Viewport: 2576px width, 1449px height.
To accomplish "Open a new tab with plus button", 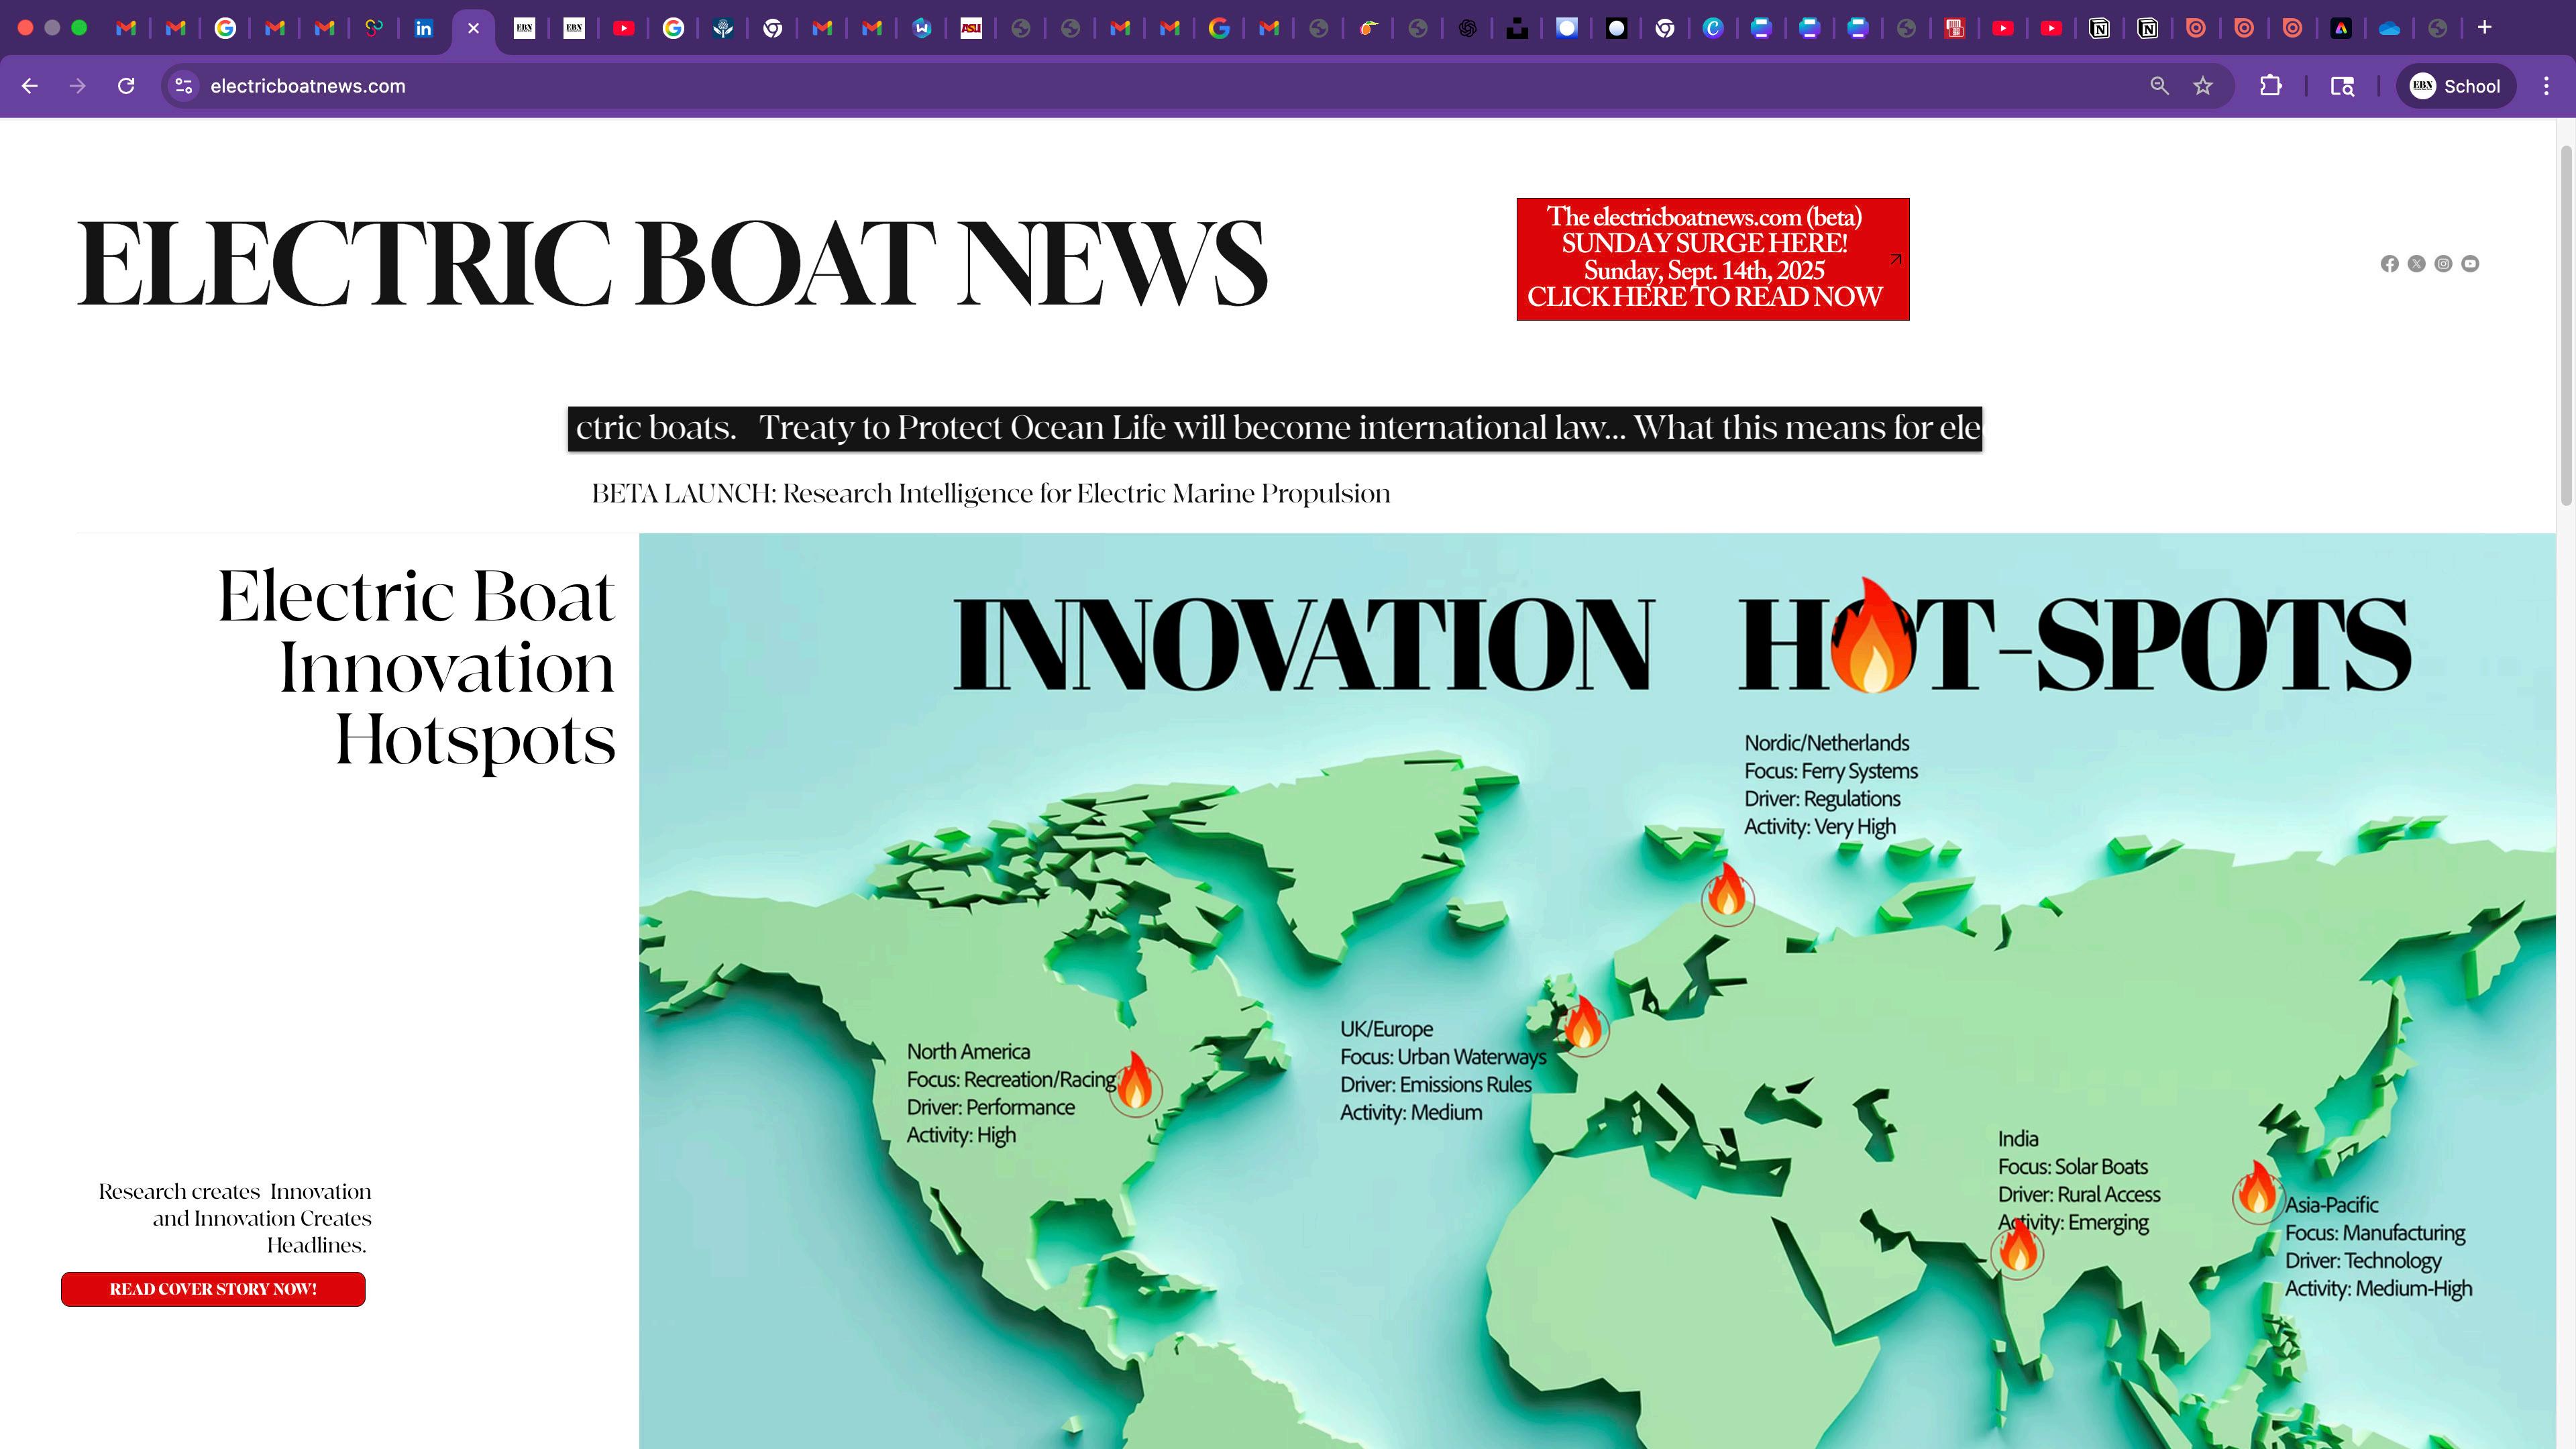I will [2484, 28].
